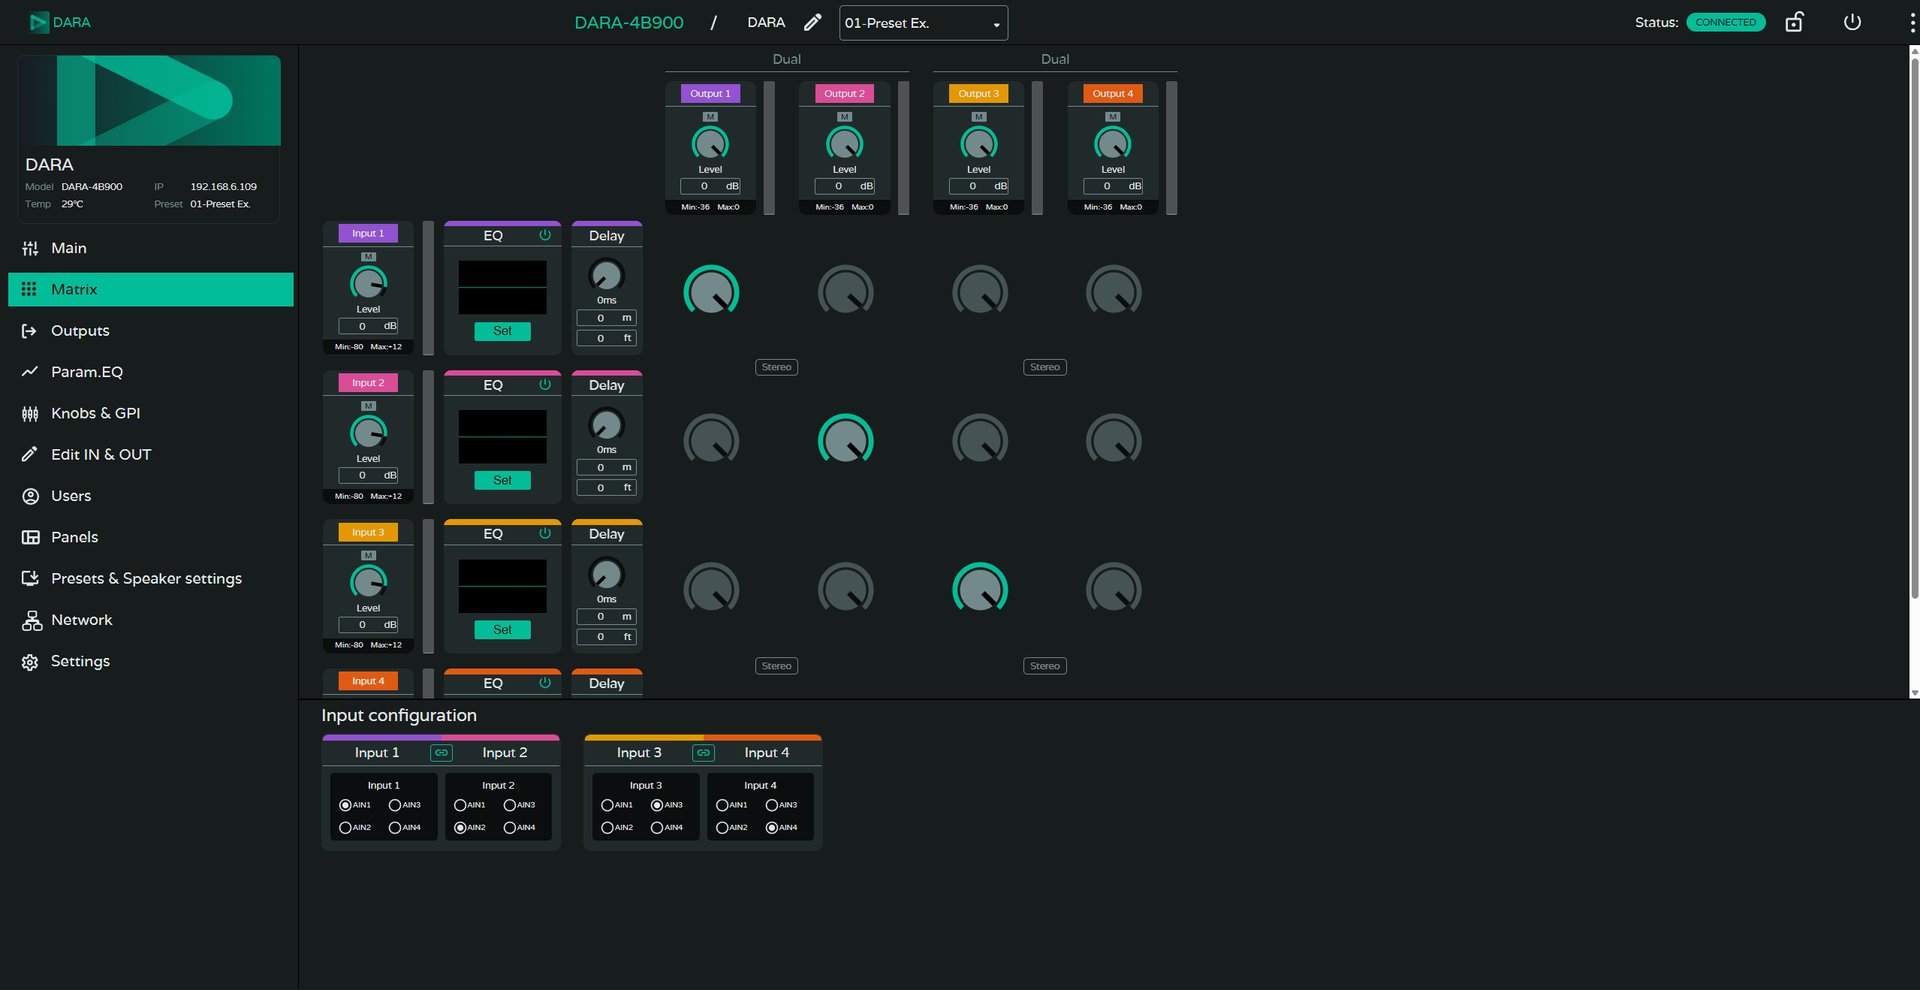The height and width of the screenshot is (990, 1920).
Task: Open the 01-Preset Ex. preset dropdown
Action: [923, 23]
